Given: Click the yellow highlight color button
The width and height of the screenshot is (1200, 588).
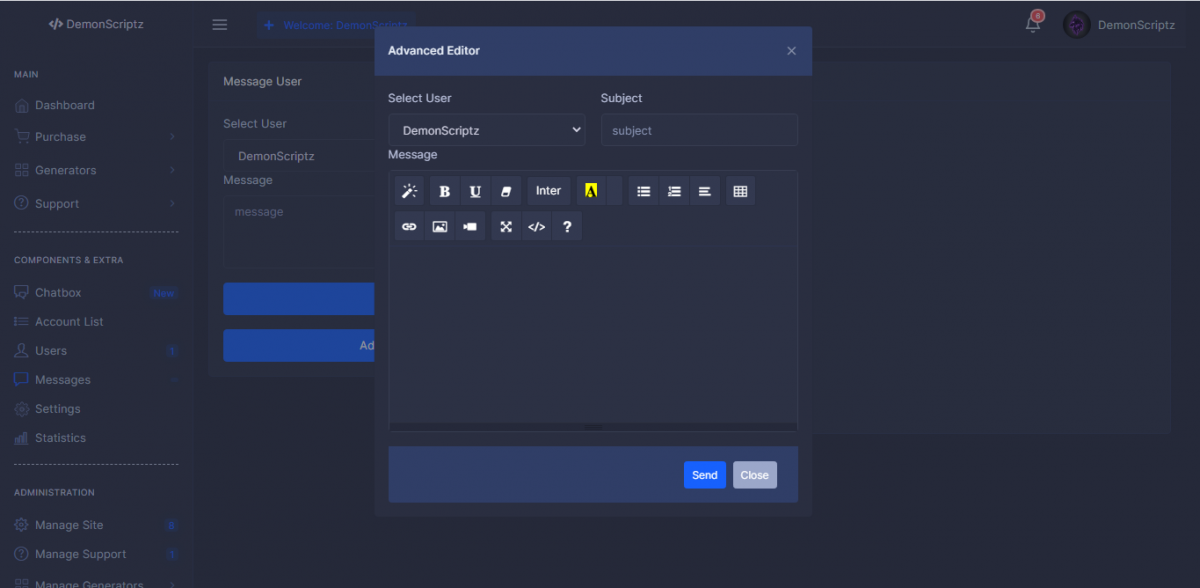Looking at the screenshot, I should click(591, 191).
